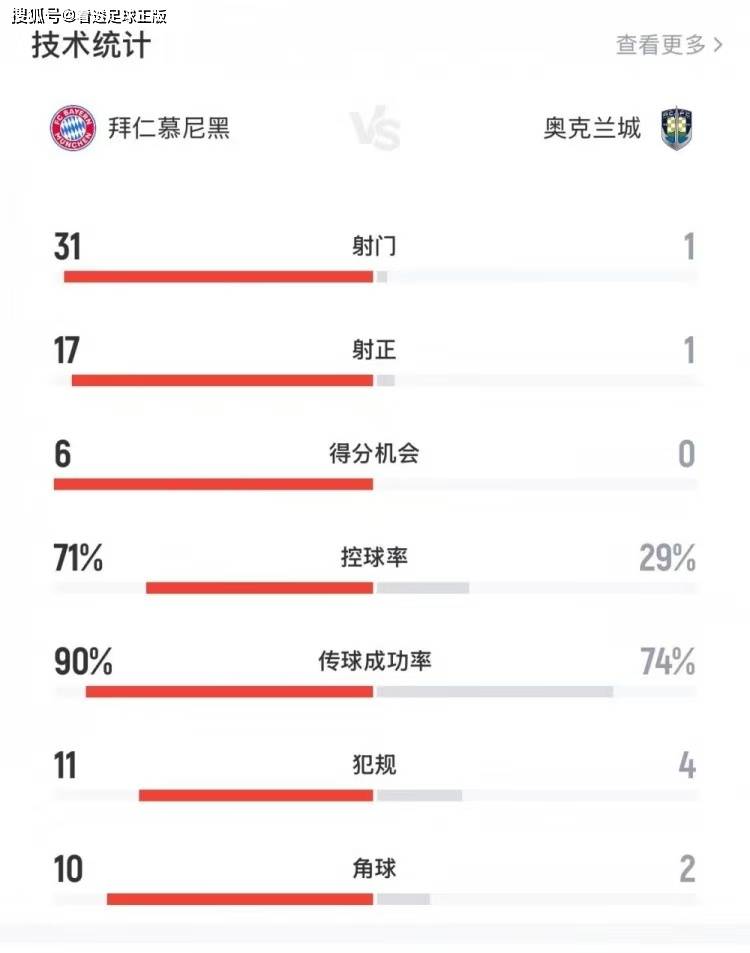Click the 71% possession value
This screenshot has width=750, height=953.
78,558
